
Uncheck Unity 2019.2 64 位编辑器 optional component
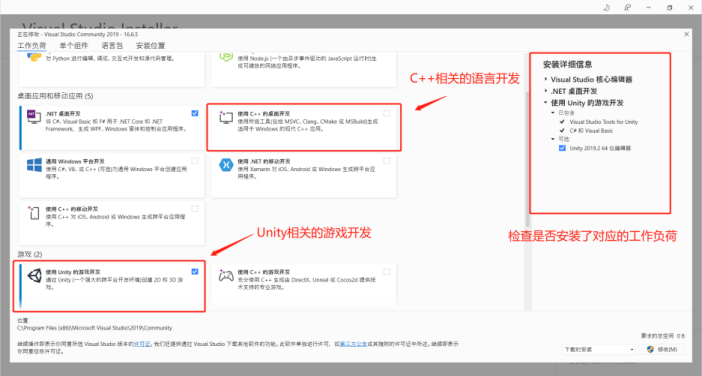click(562, 148)
